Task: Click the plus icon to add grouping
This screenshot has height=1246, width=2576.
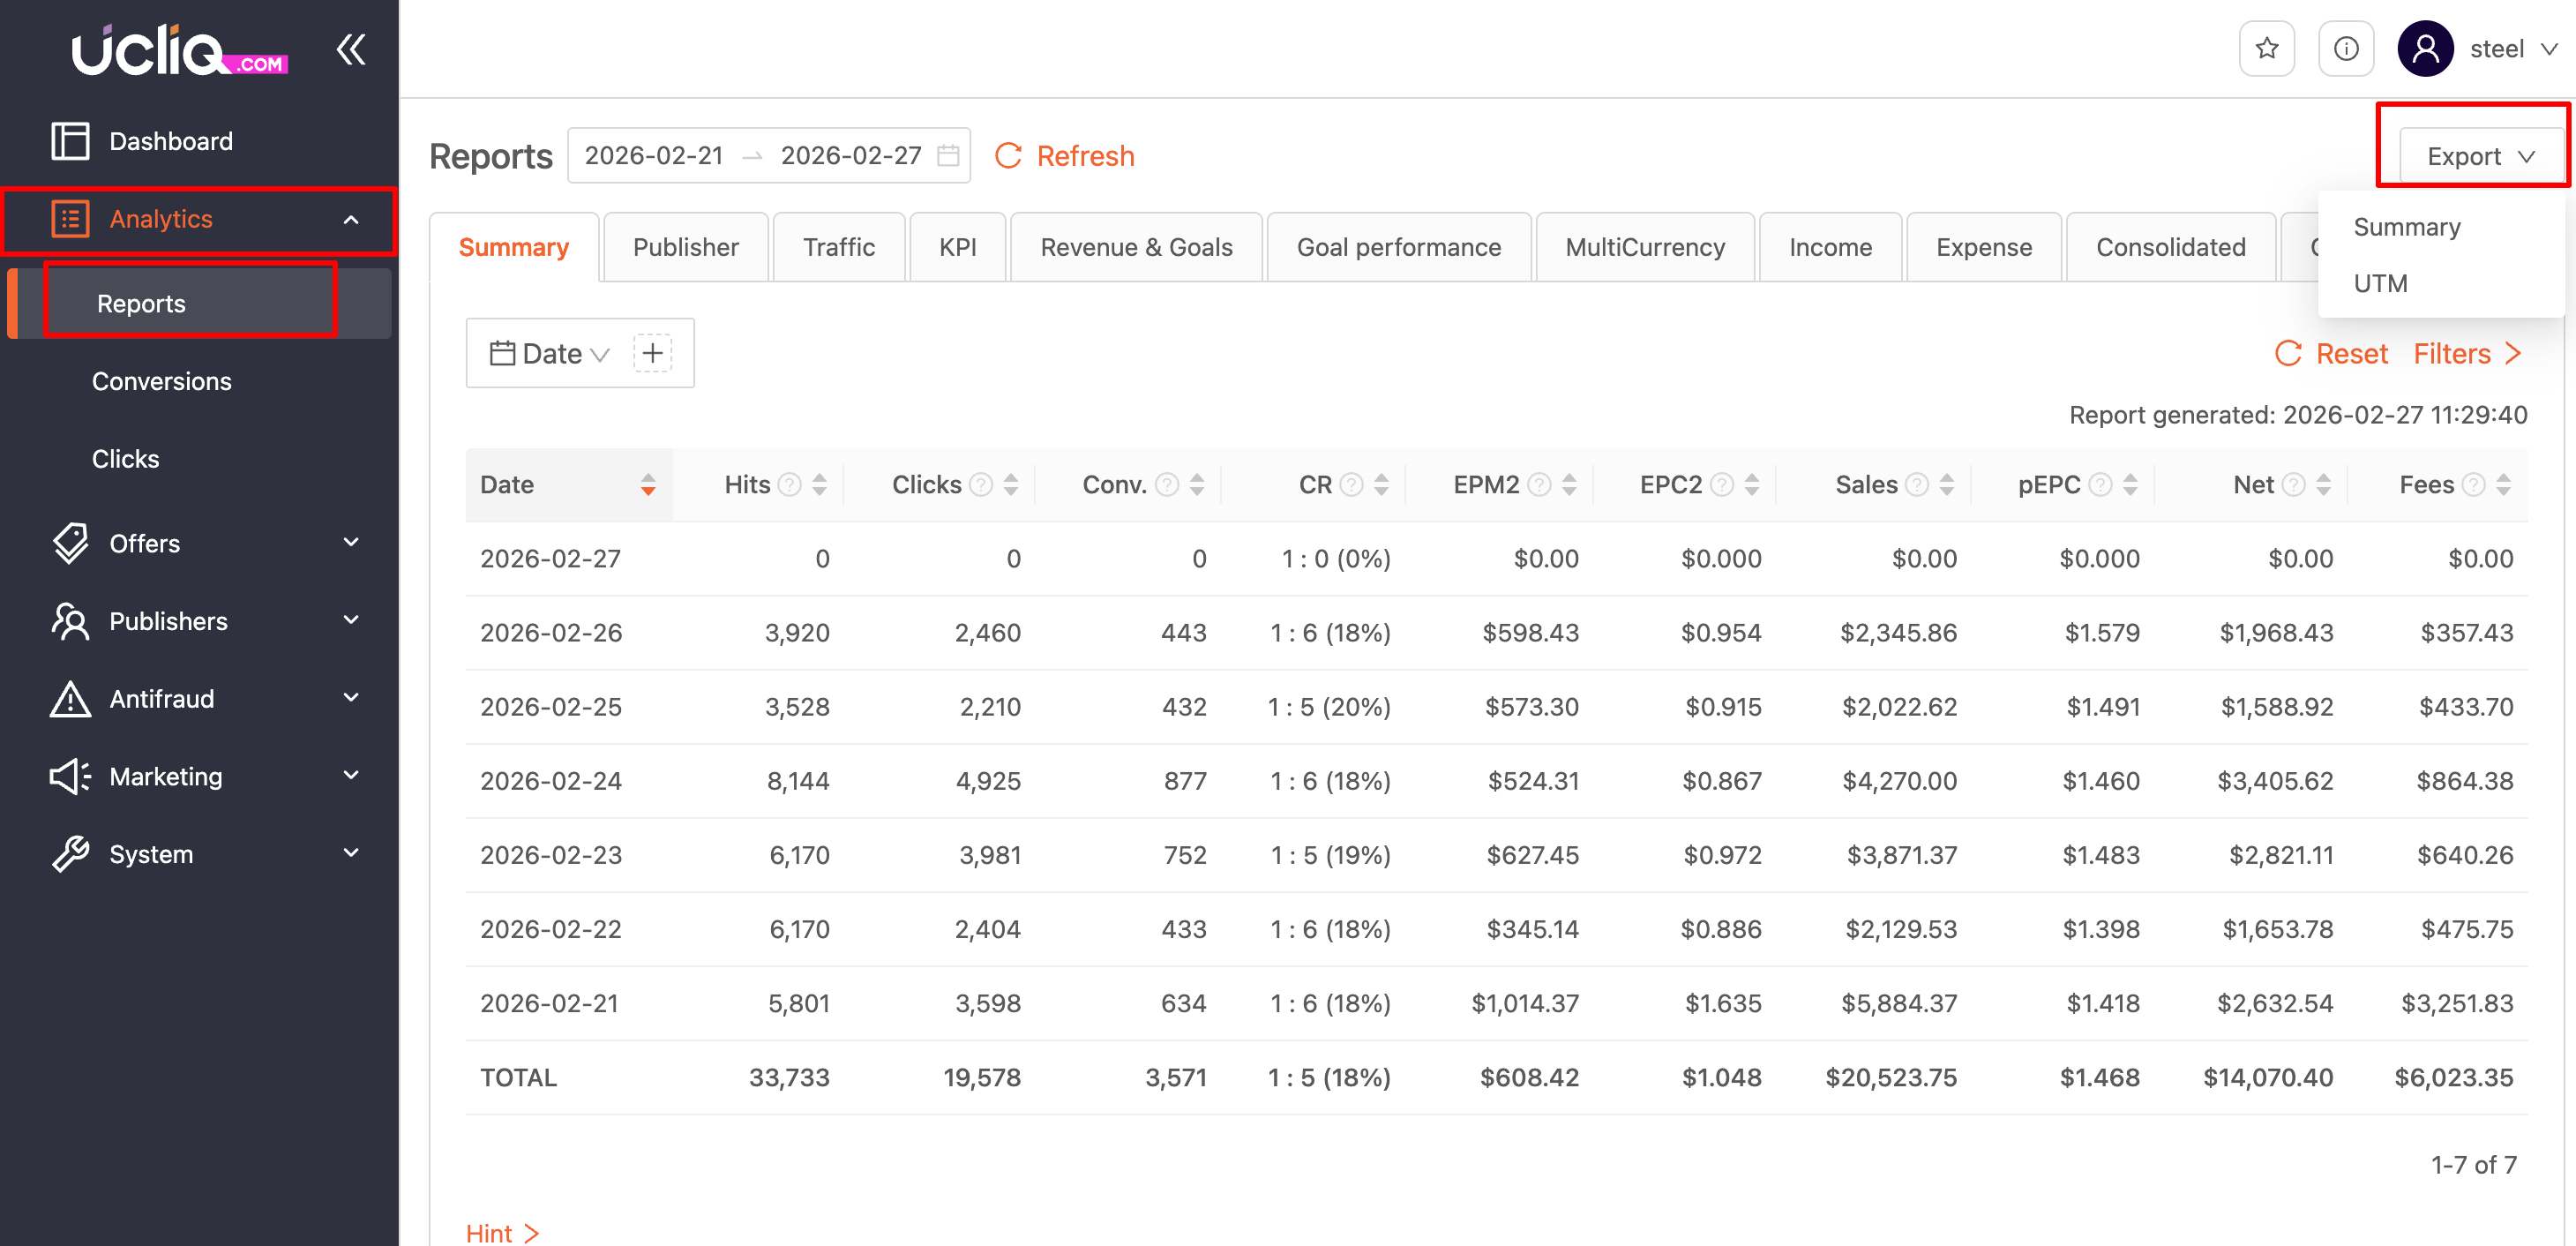Action: [x=652, y=353]
